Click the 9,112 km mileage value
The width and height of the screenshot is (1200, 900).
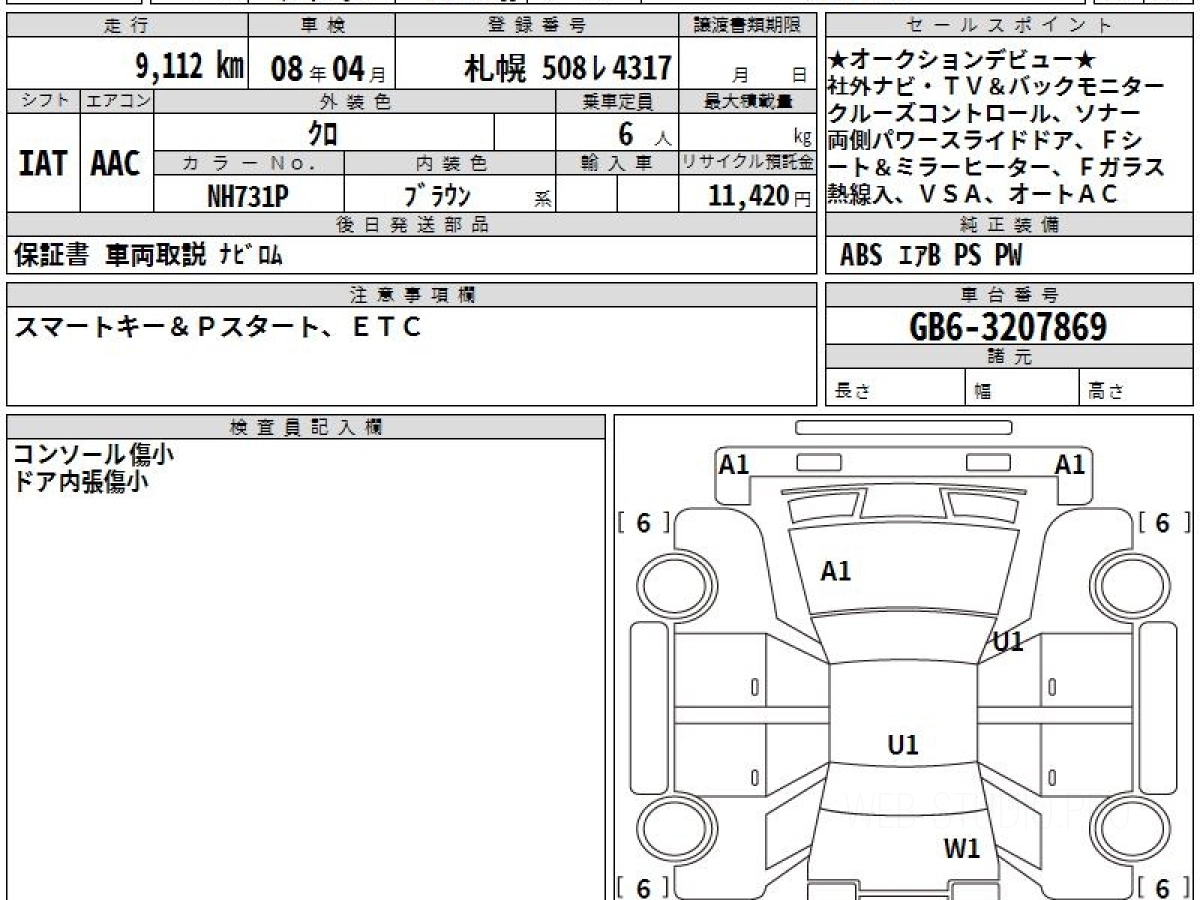(x=189, y=67)
